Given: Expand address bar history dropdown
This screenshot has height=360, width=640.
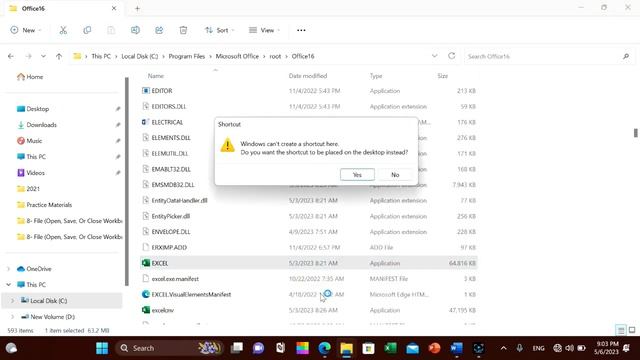Looking at the screenshot, I should [434, 56].
